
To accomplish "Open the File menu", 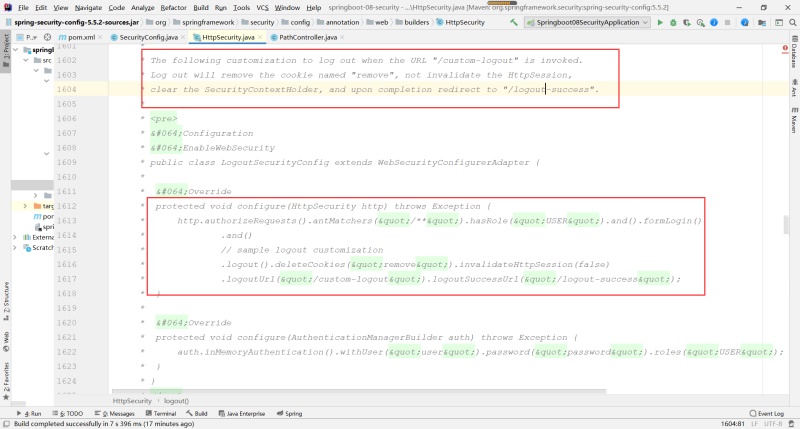I will [x=23, y=8].
